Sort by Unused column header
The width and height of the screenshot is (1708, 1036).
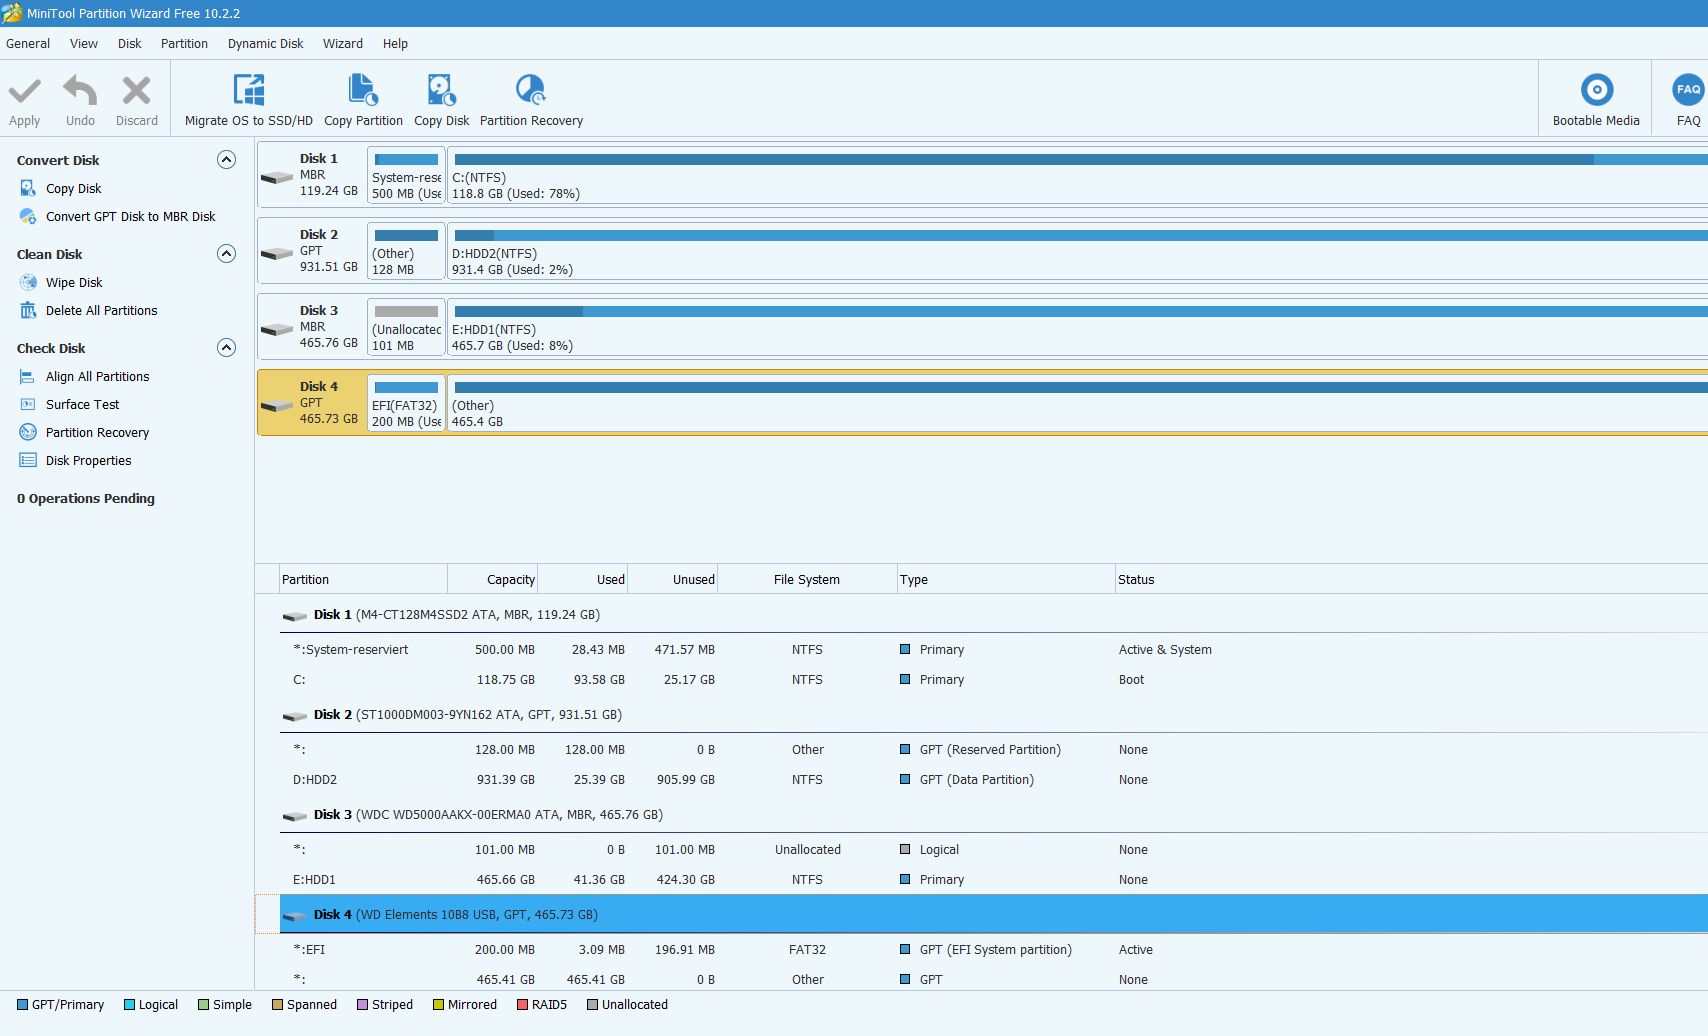pyautogui.click(x=673, y=580)
